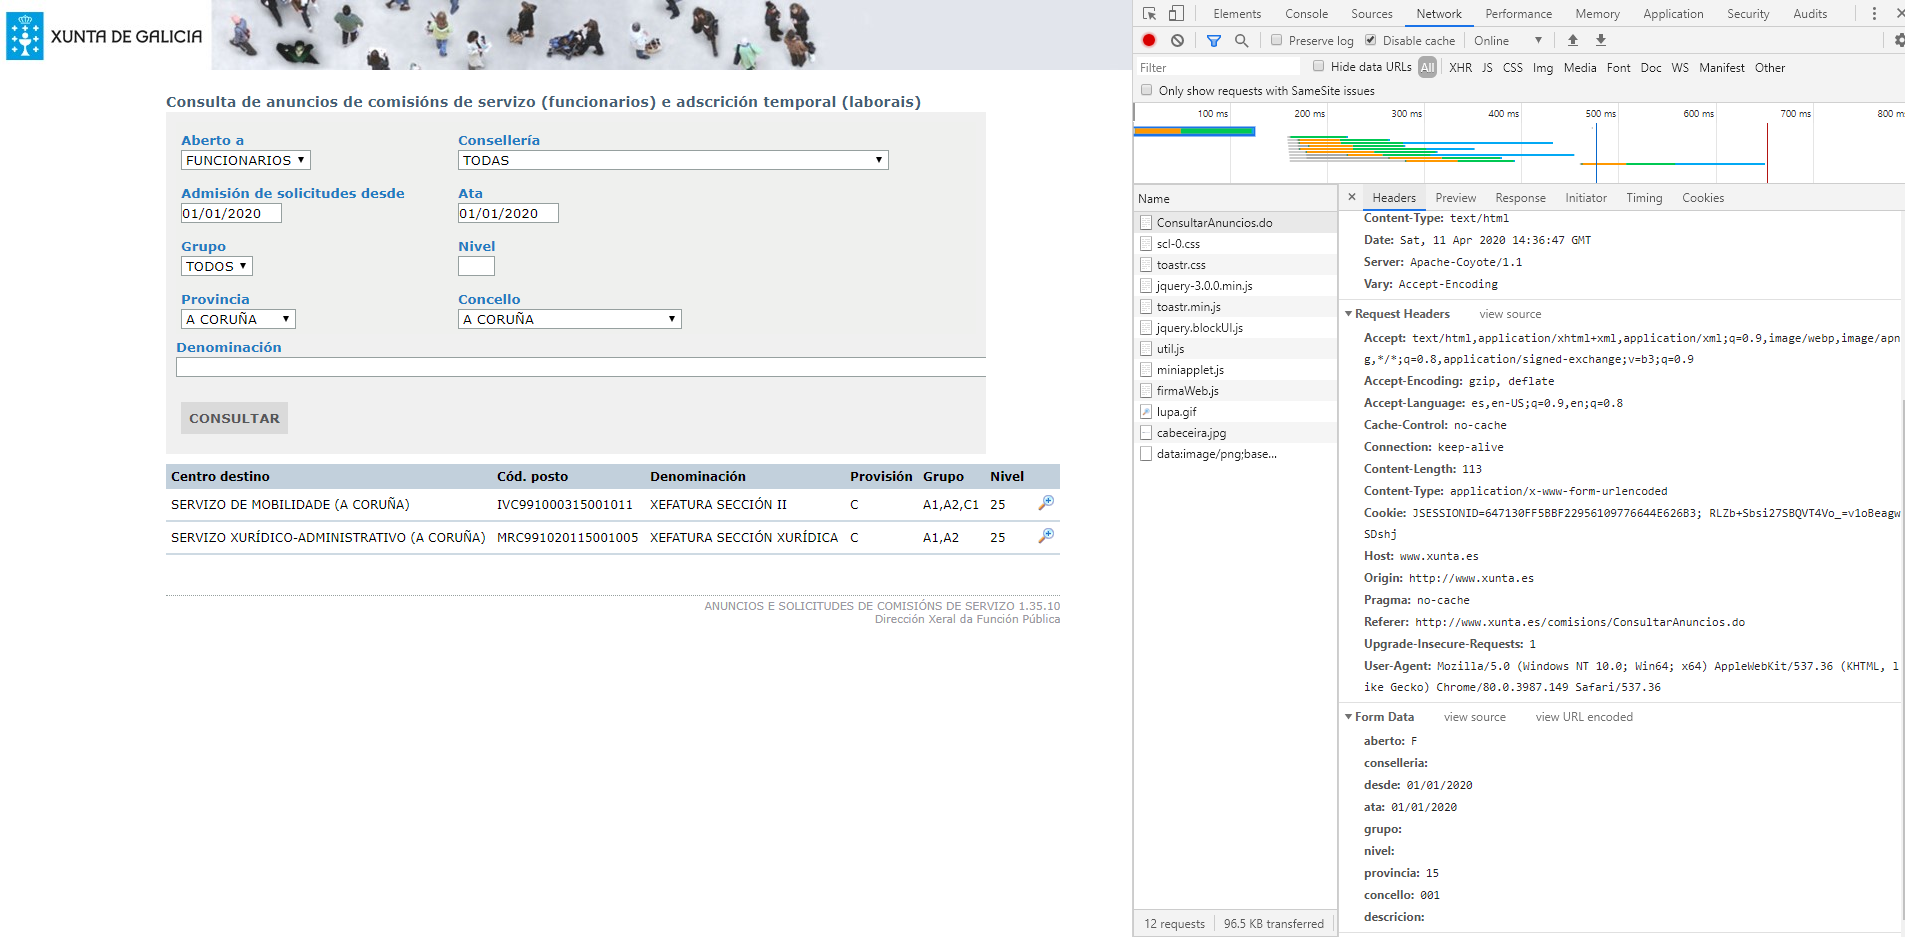This screenshot has height=937, width=1905.
Task: Enable the Preserve log checkbox
Action: click(x=1277, y=40)
